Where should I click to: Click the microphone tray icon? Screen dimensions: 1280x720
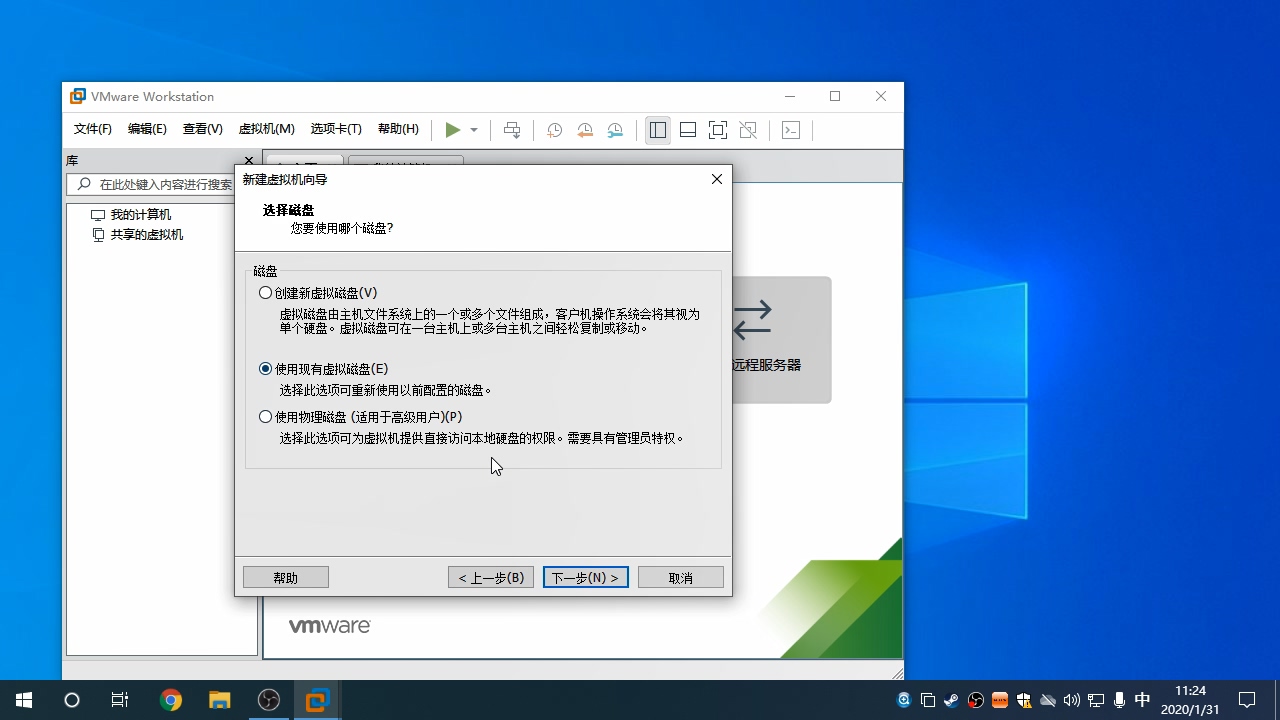click(1120, 700)
